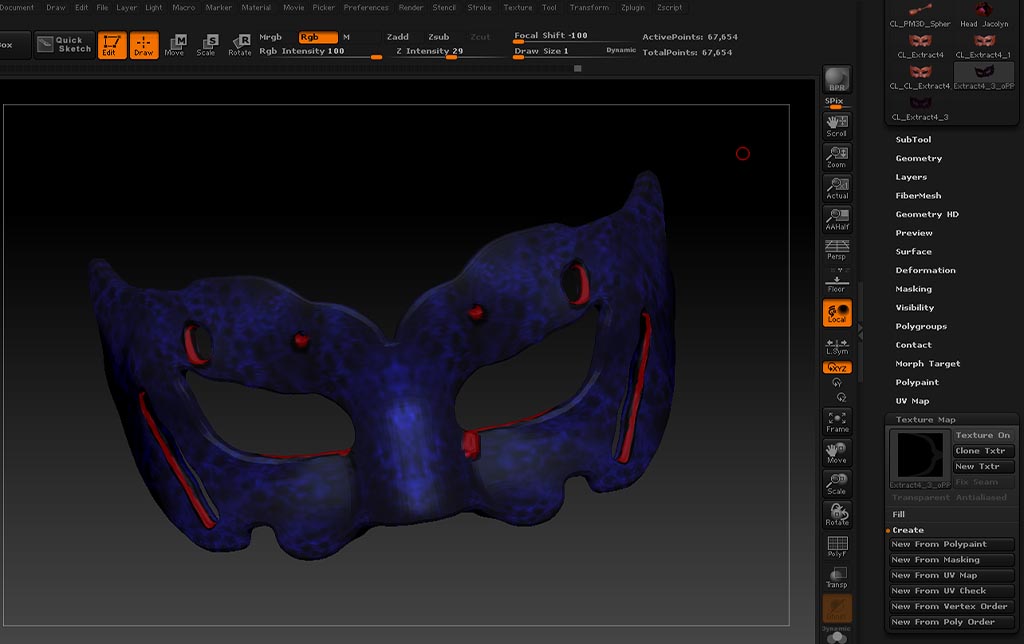1024x644 pixels.
Task: Open the Zplugin menu
Action: pyautogui.click(x=632, y=8)
